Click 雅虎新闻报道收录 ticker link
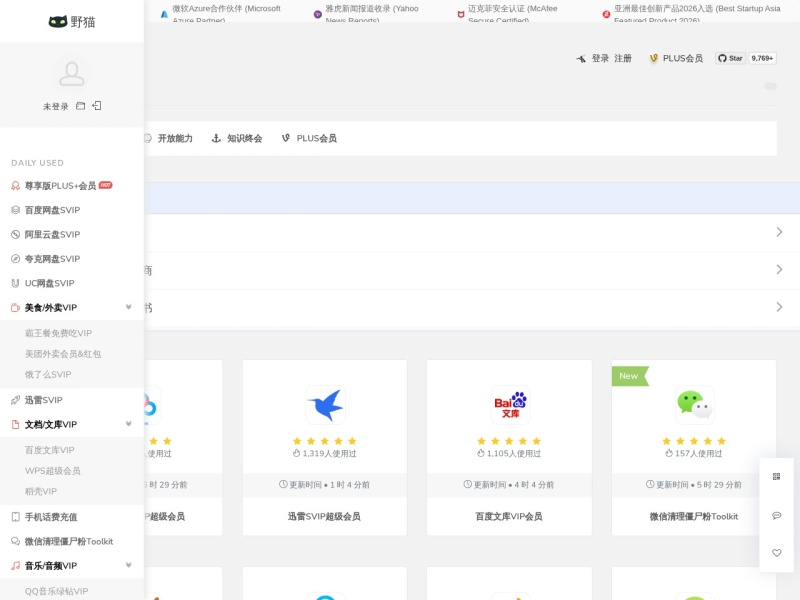This screenshot has height=600, width=800. 372,14
